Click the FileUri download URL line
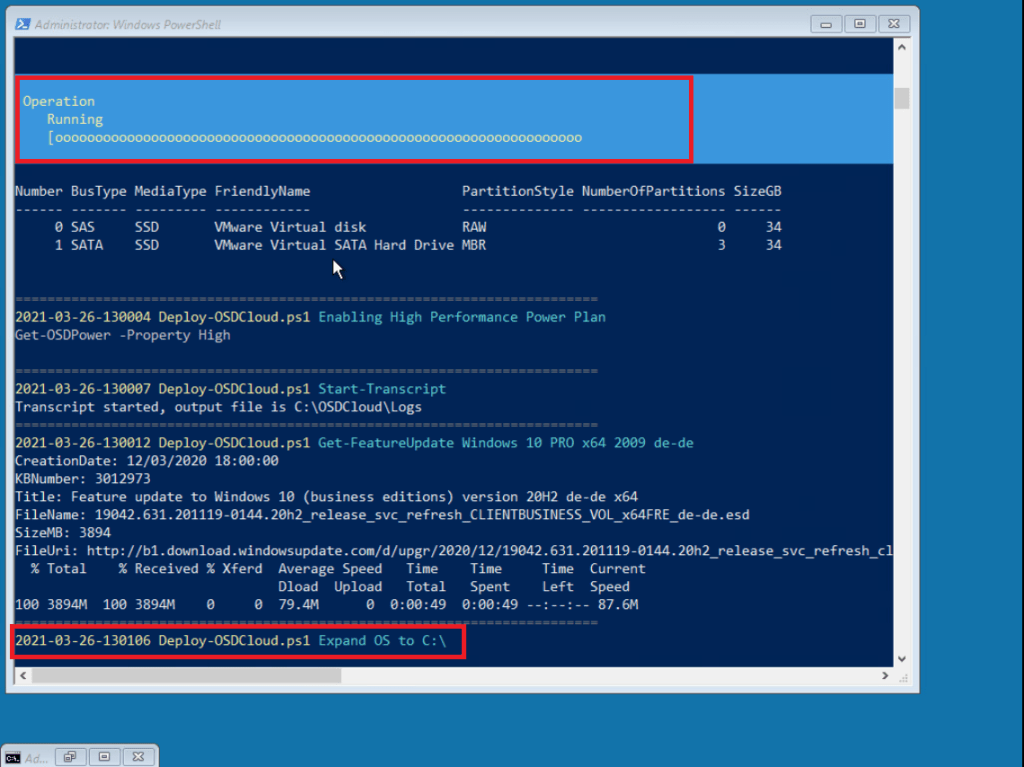The height and width of the screenshot is (767, 1024). click(x=452, y=551)
